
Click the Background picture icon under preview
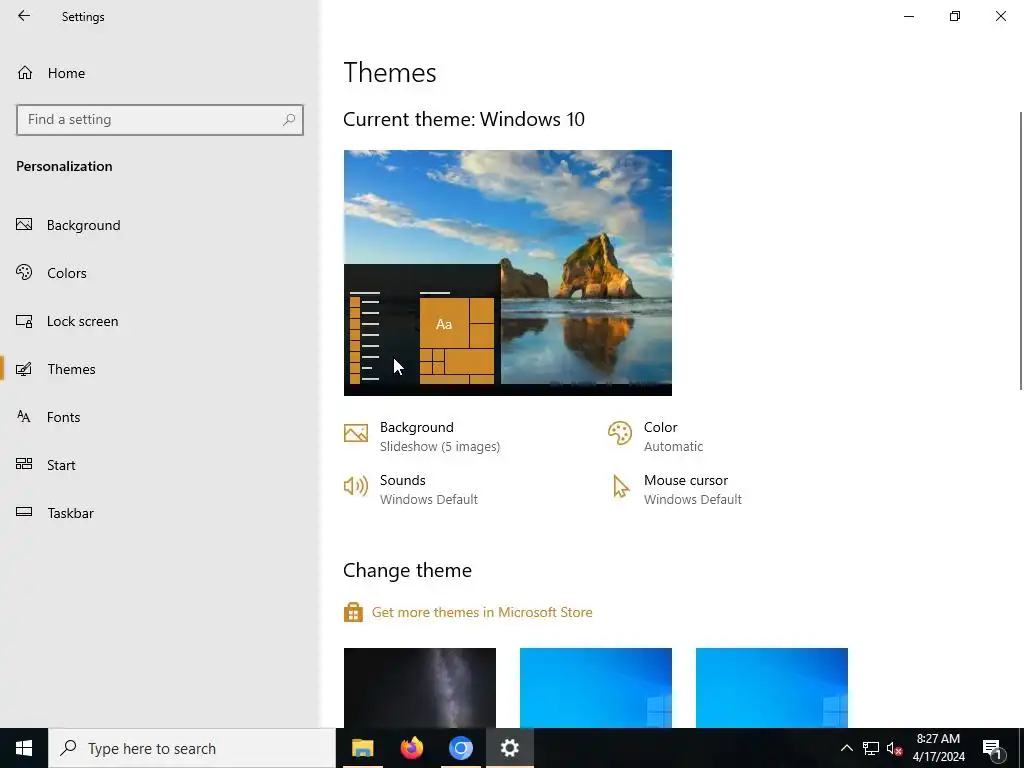(356, 433)
